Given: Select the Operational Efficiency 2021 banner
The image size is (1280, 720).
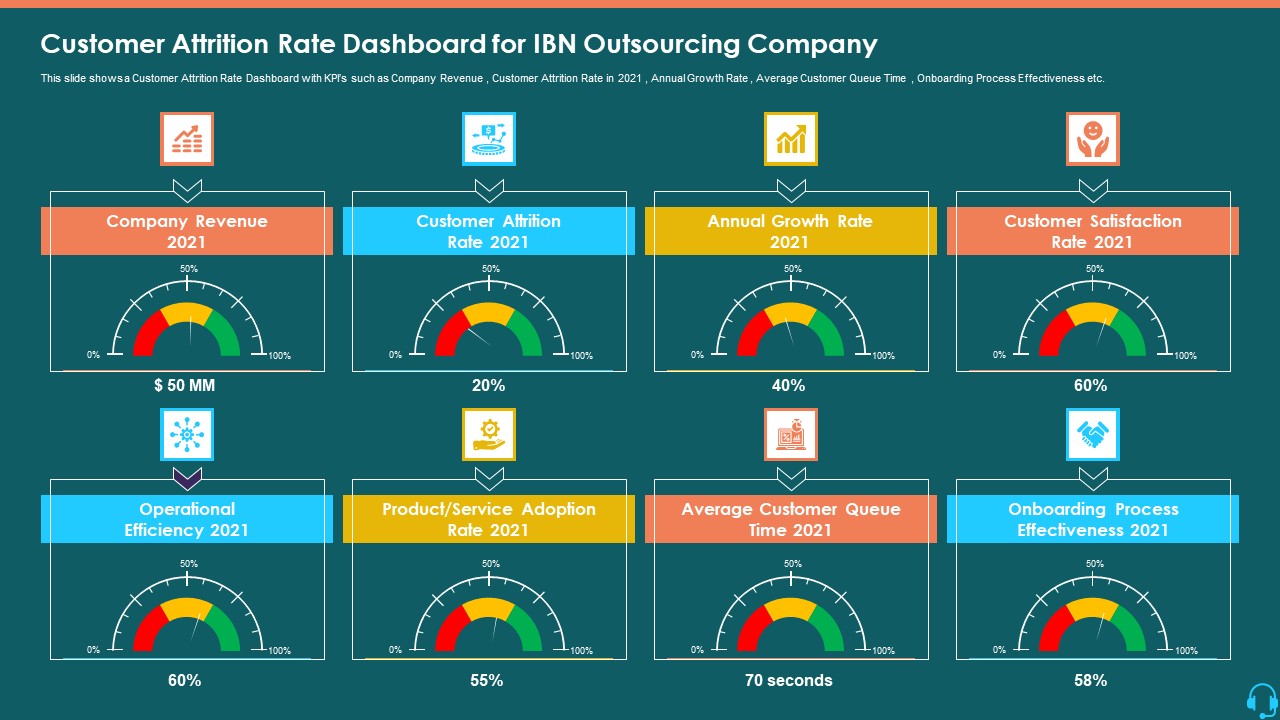Looking at the screenshot, I should [187, 519].
